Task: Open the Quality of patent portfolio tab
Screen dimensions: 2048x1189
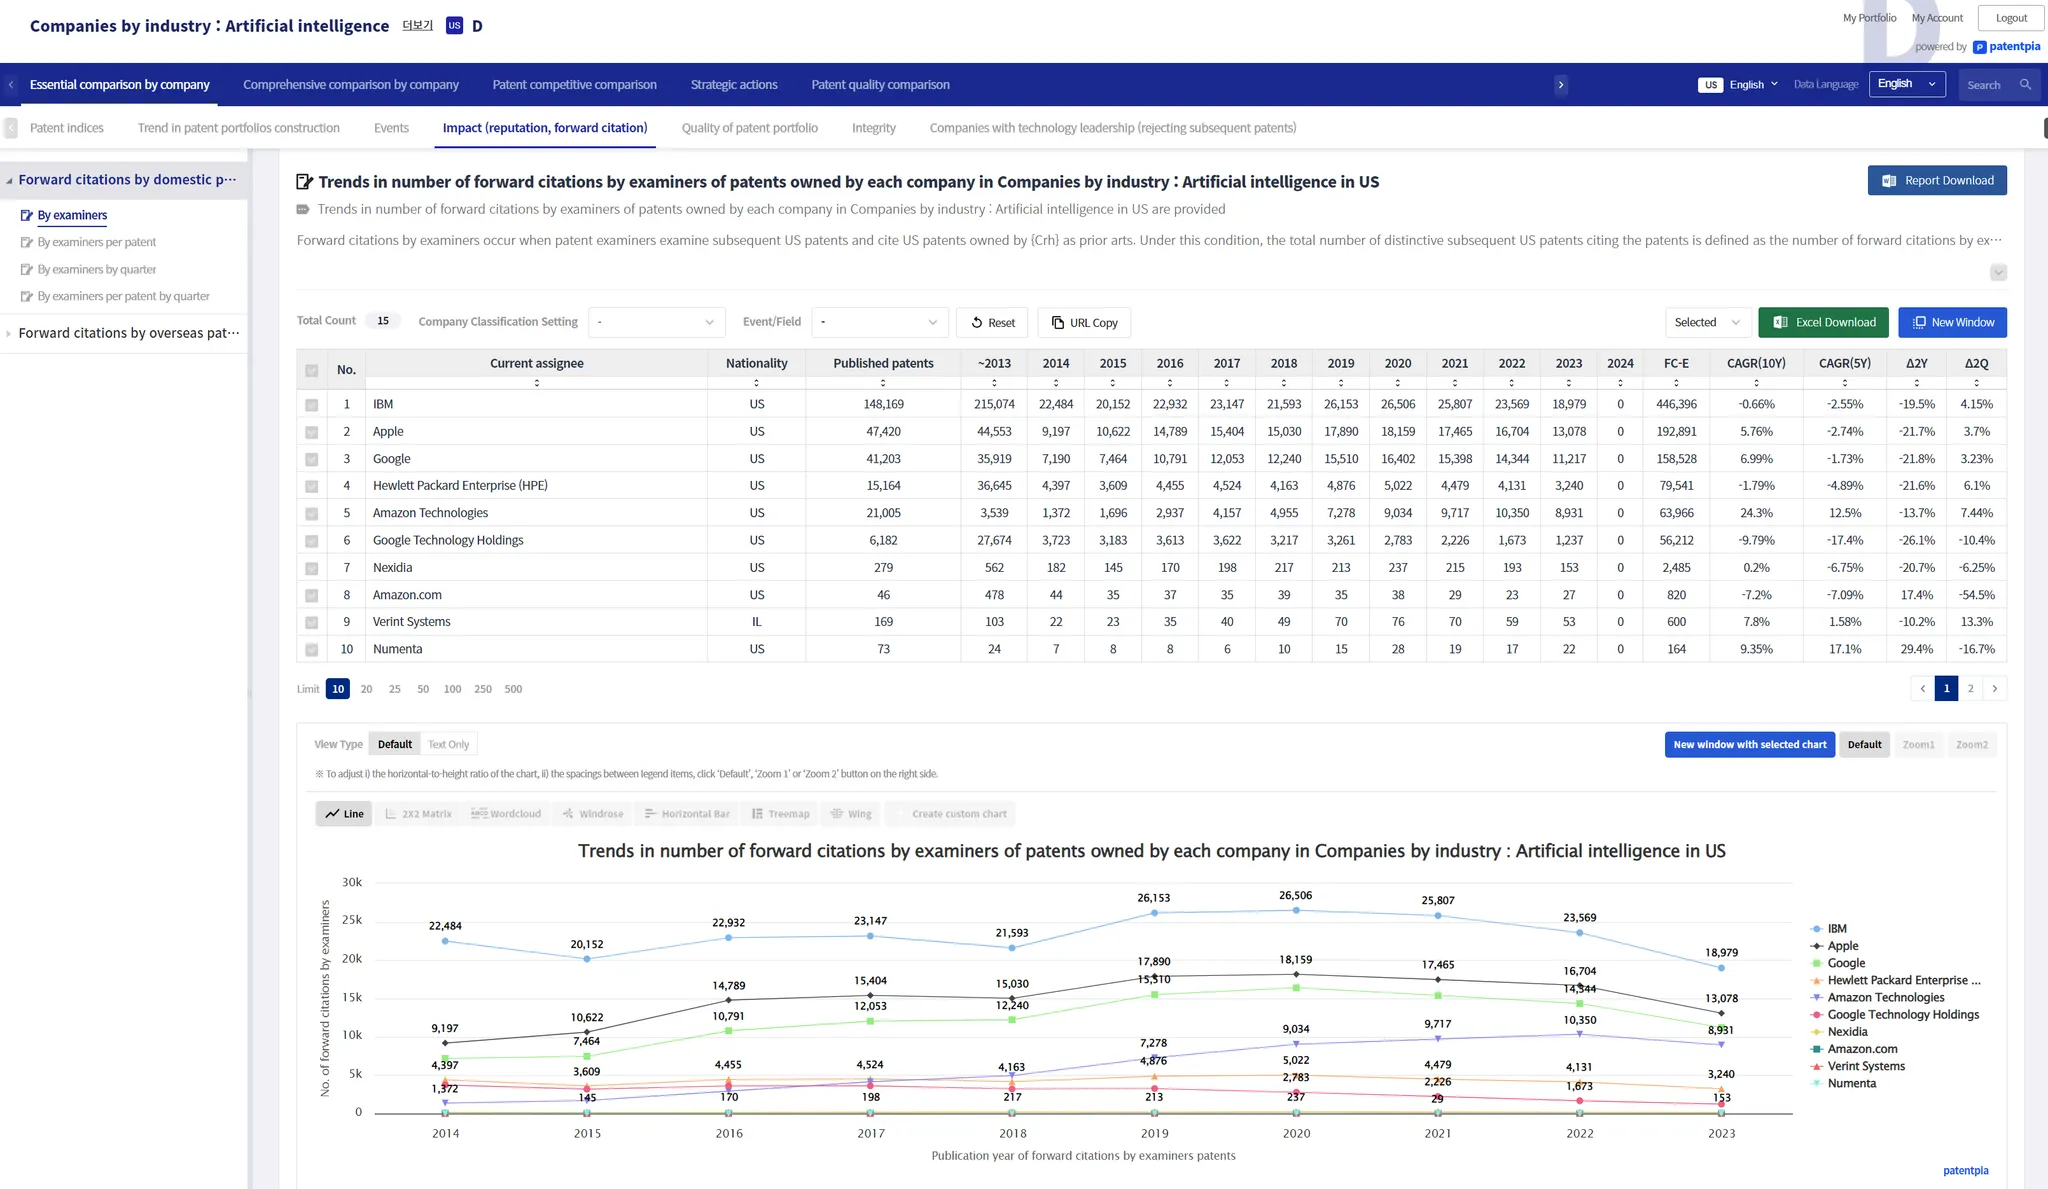Action: pyautogui.click(x=749, y=128)
